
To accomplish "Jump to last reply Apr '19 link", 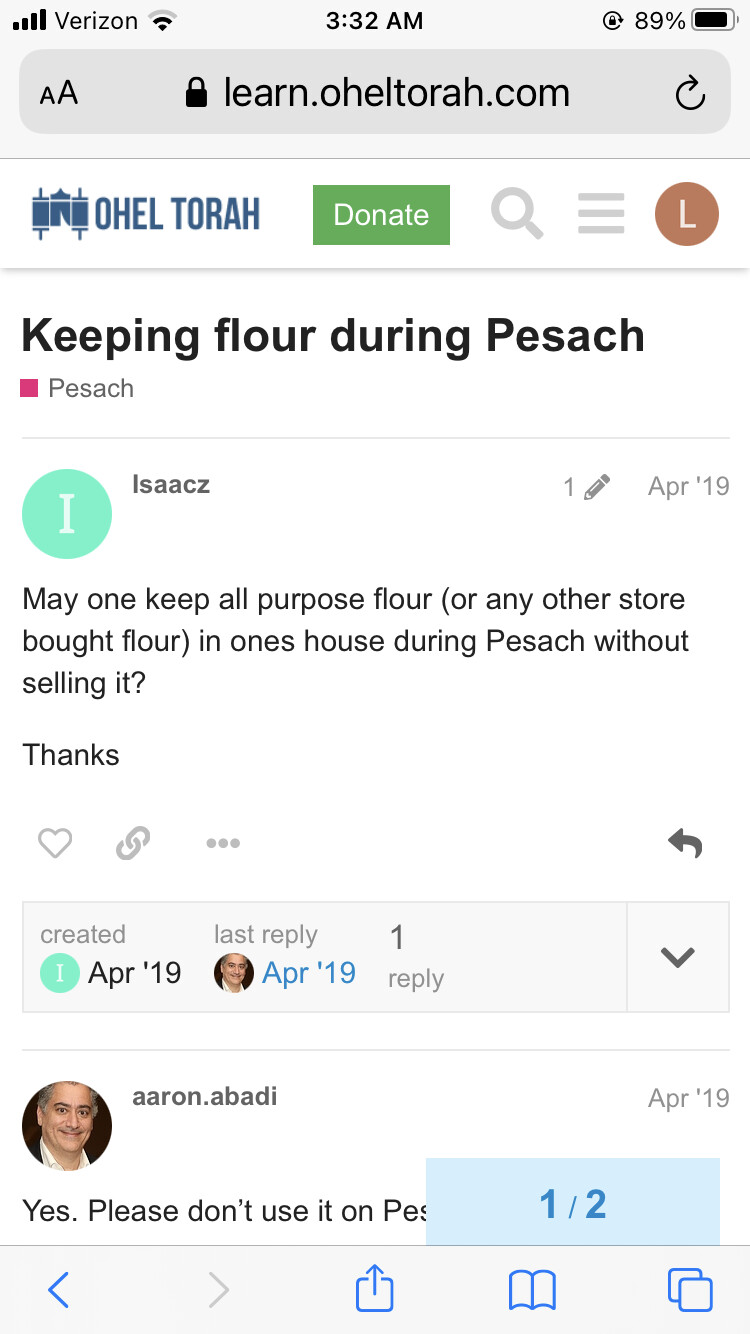I will 308,973.
